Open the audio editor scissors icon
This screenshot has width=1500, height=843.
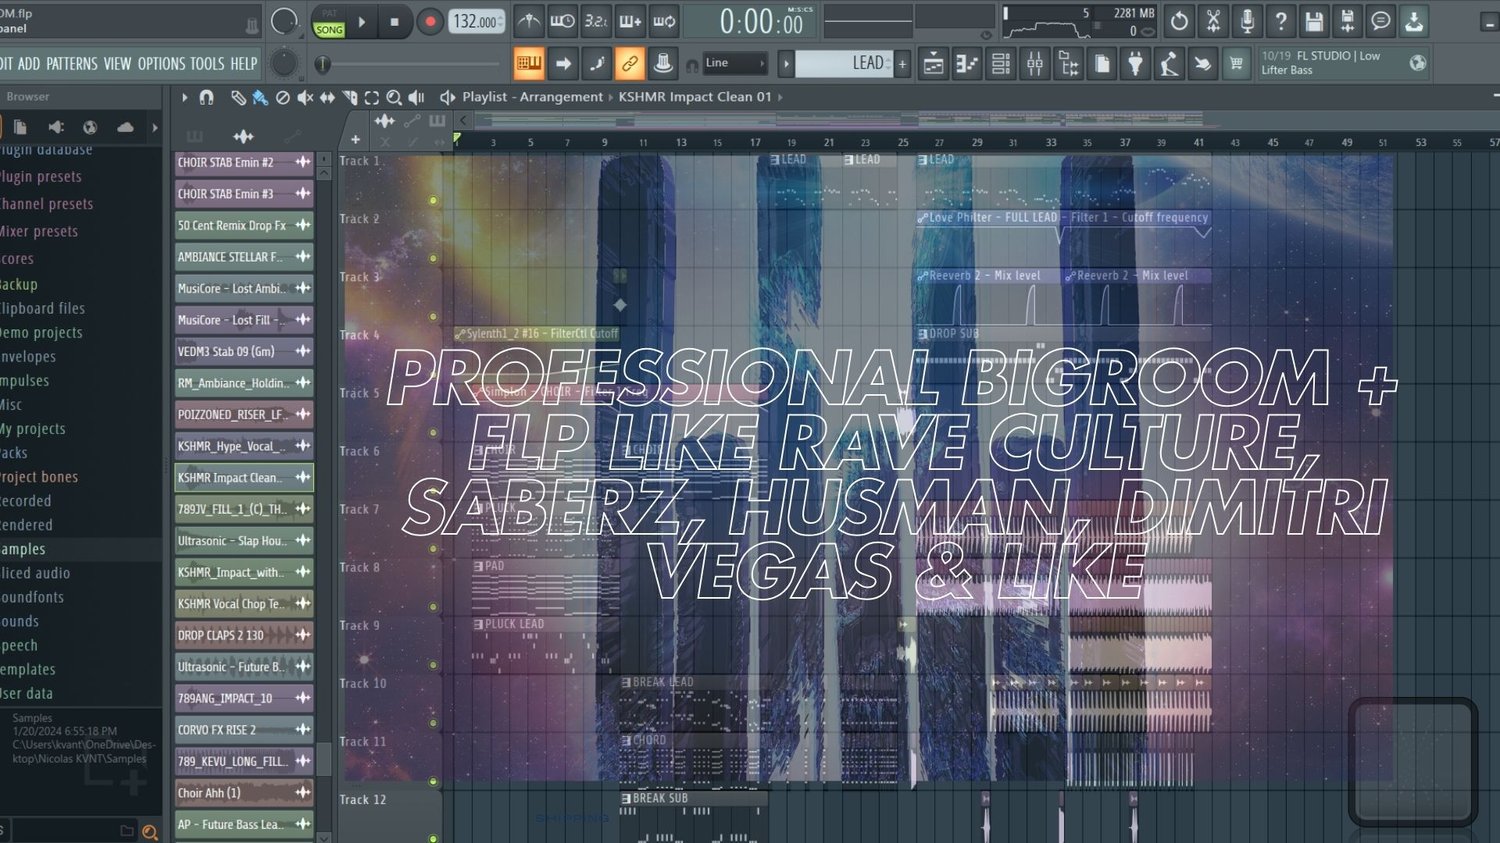1214,21
